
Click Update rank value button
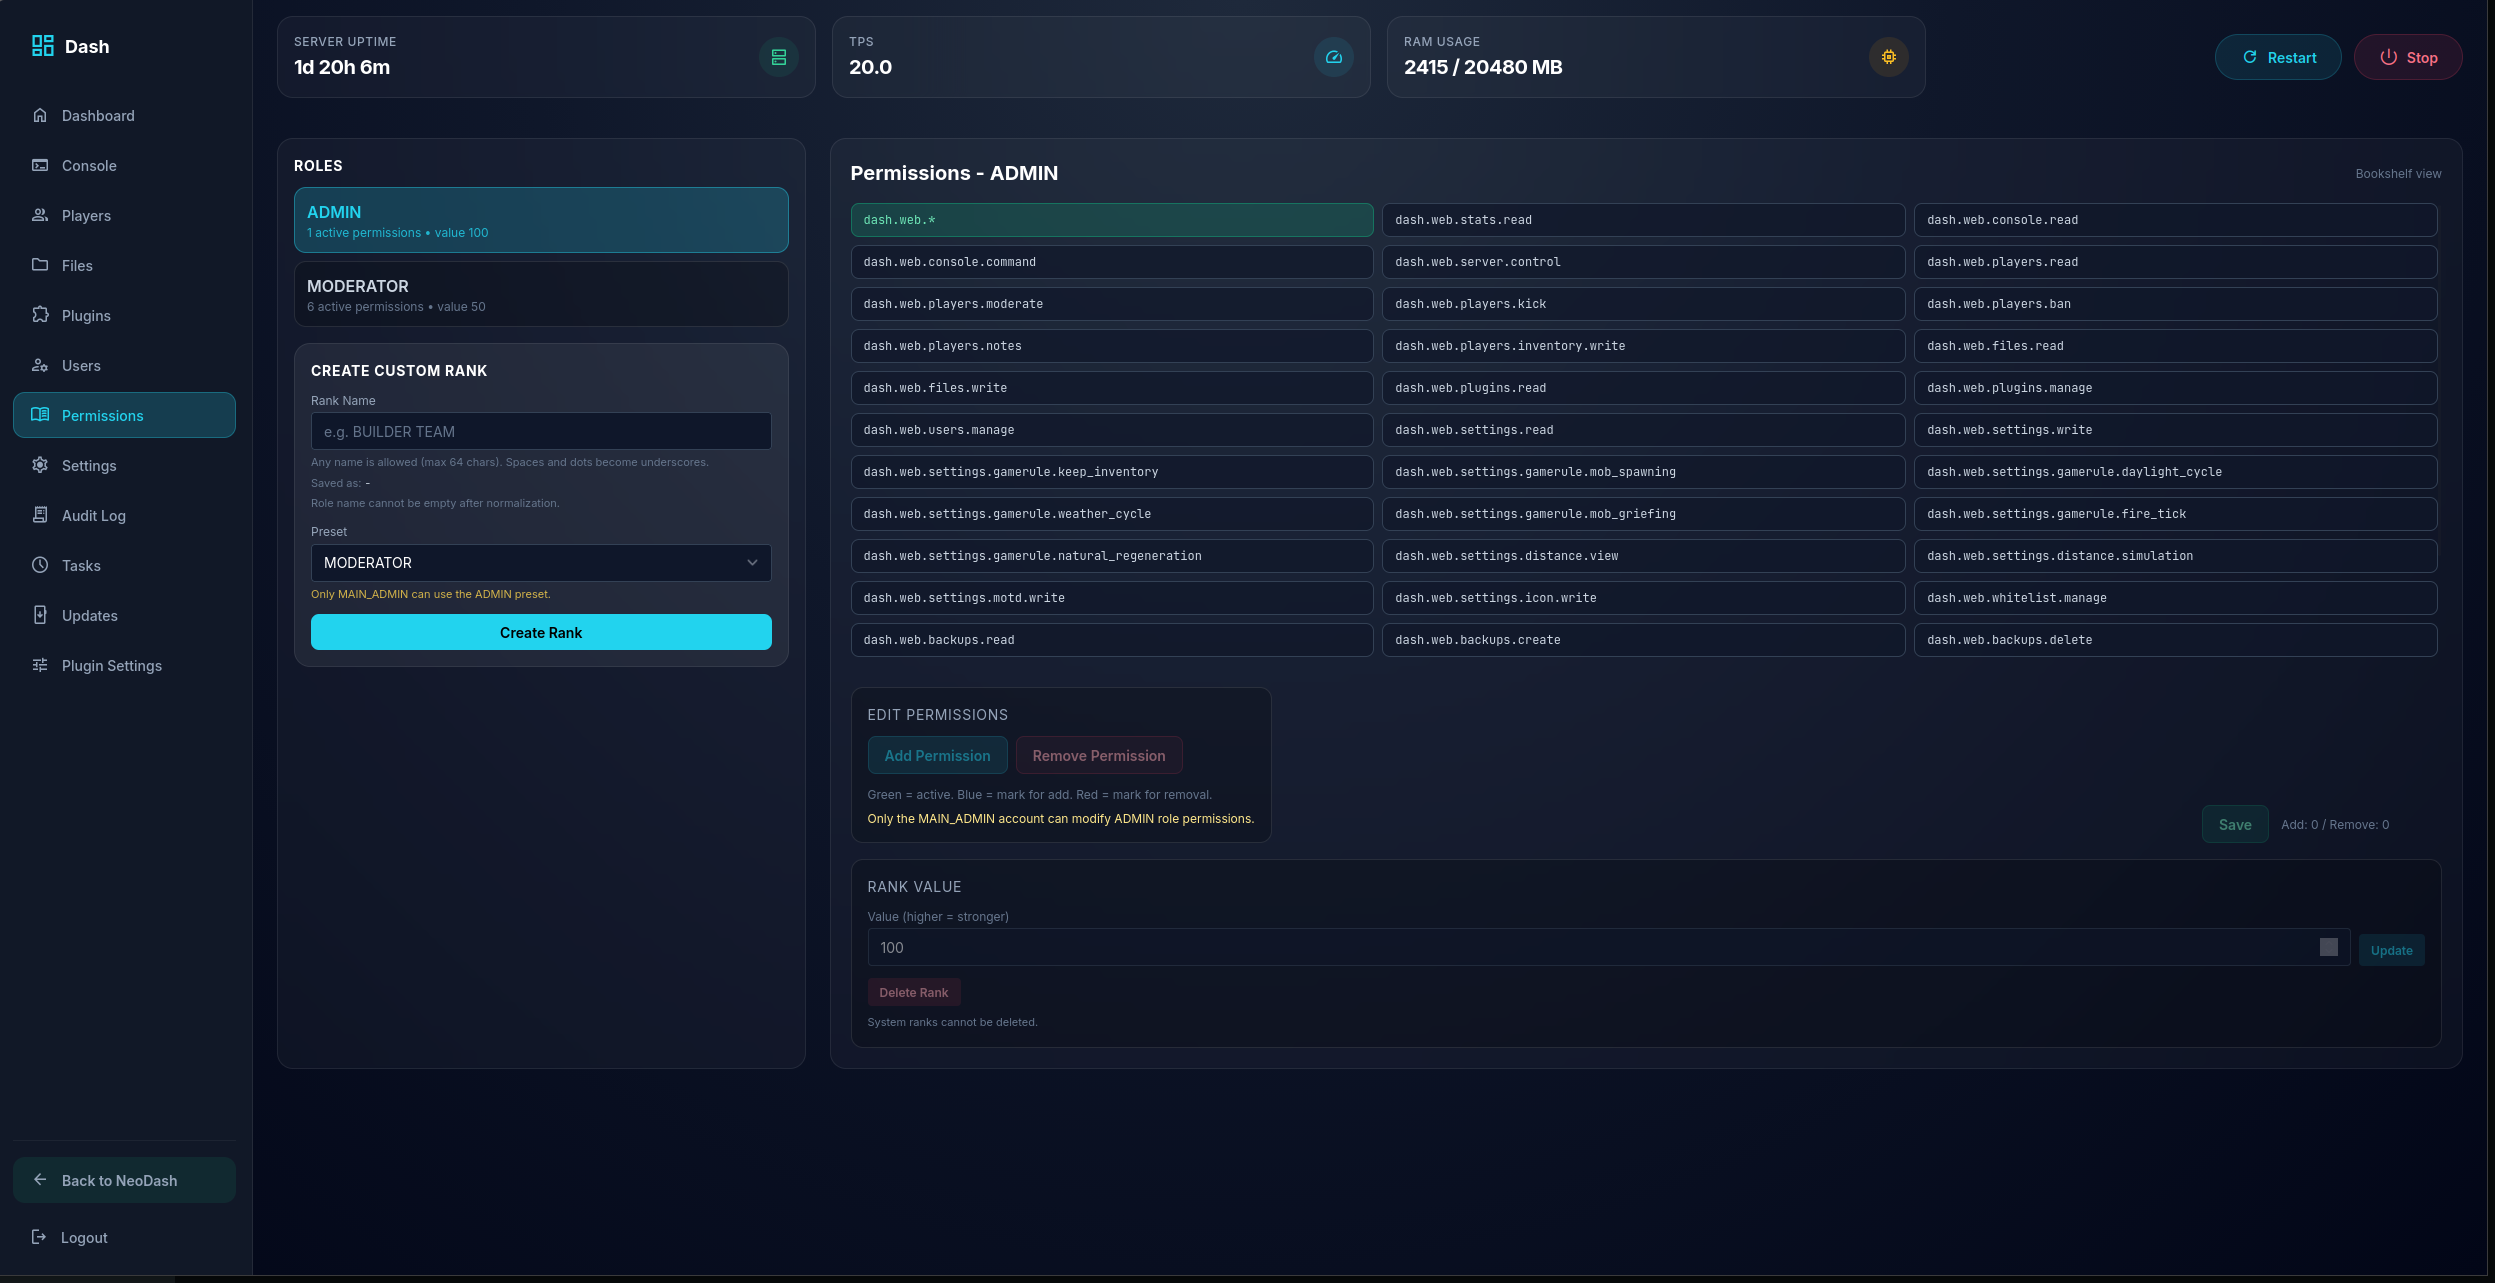(2391, 950)
